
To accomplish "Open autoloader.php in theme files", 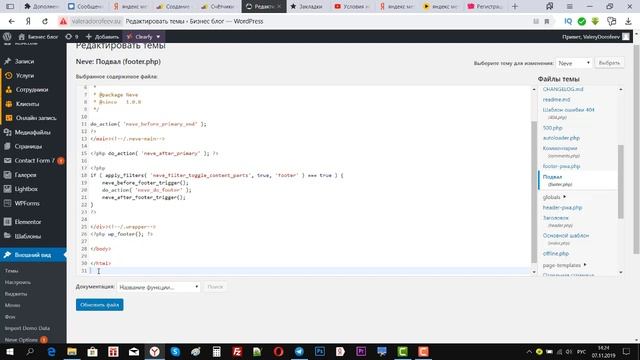I will [561, 138].
